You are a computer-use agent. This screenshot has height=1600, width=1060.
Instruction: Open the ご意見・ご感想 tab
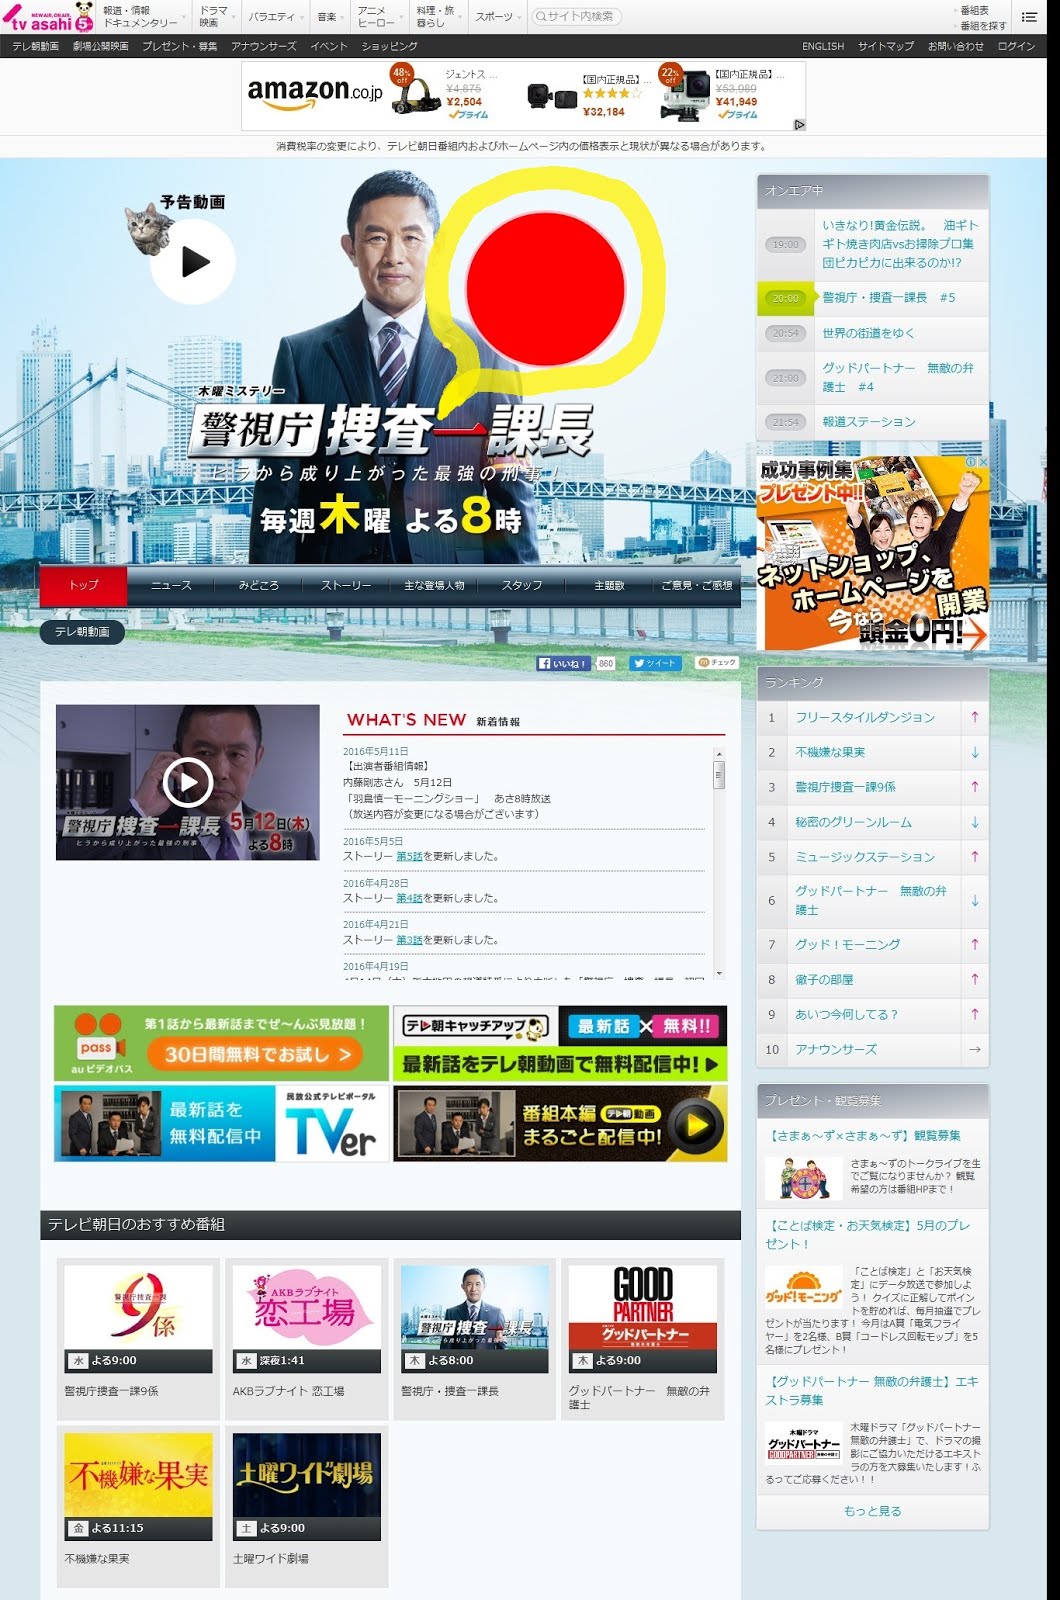[x=697, y=585]
